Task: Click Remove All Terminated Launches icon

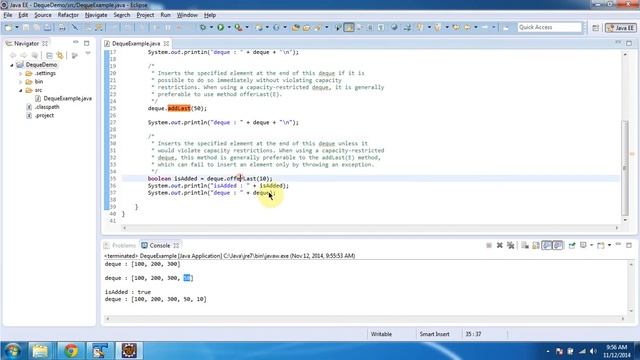Action: (x=510, y=245)
